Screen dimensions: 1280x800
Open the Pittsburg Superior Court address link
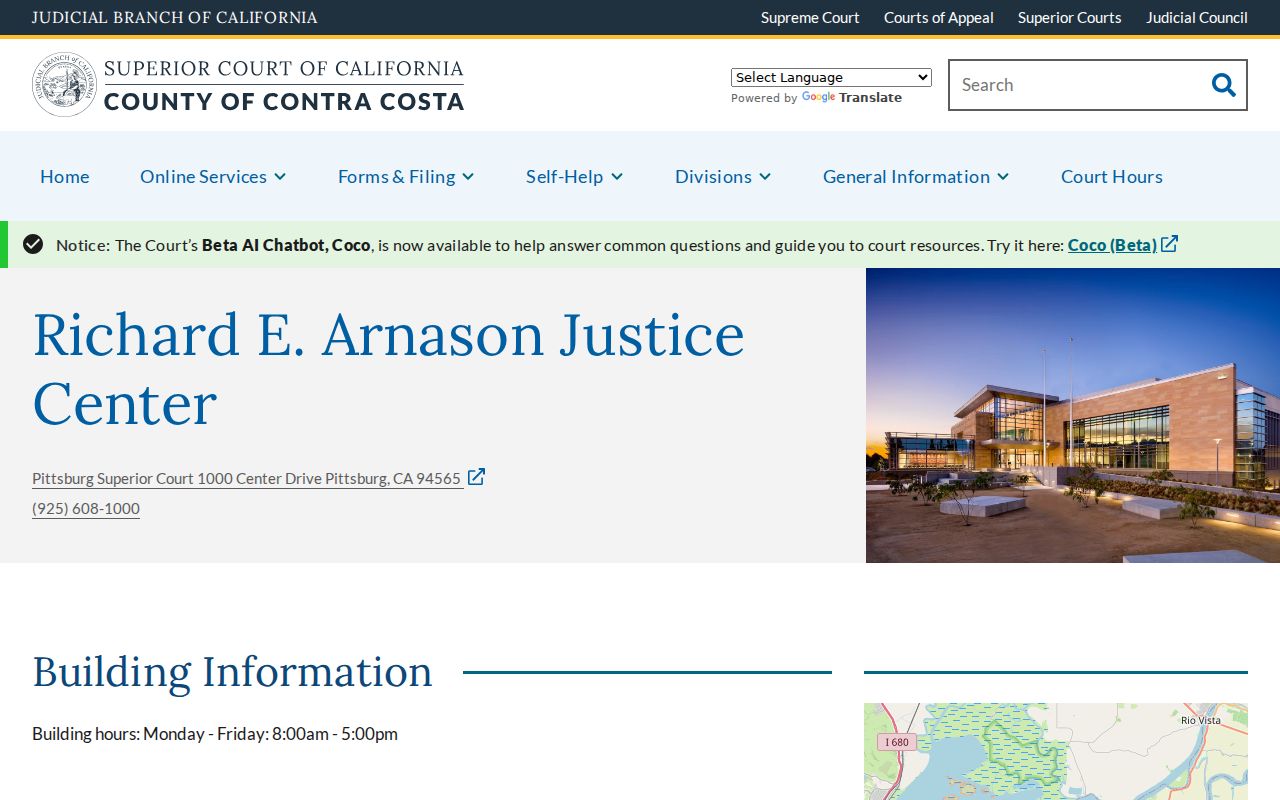click(247, 478)
